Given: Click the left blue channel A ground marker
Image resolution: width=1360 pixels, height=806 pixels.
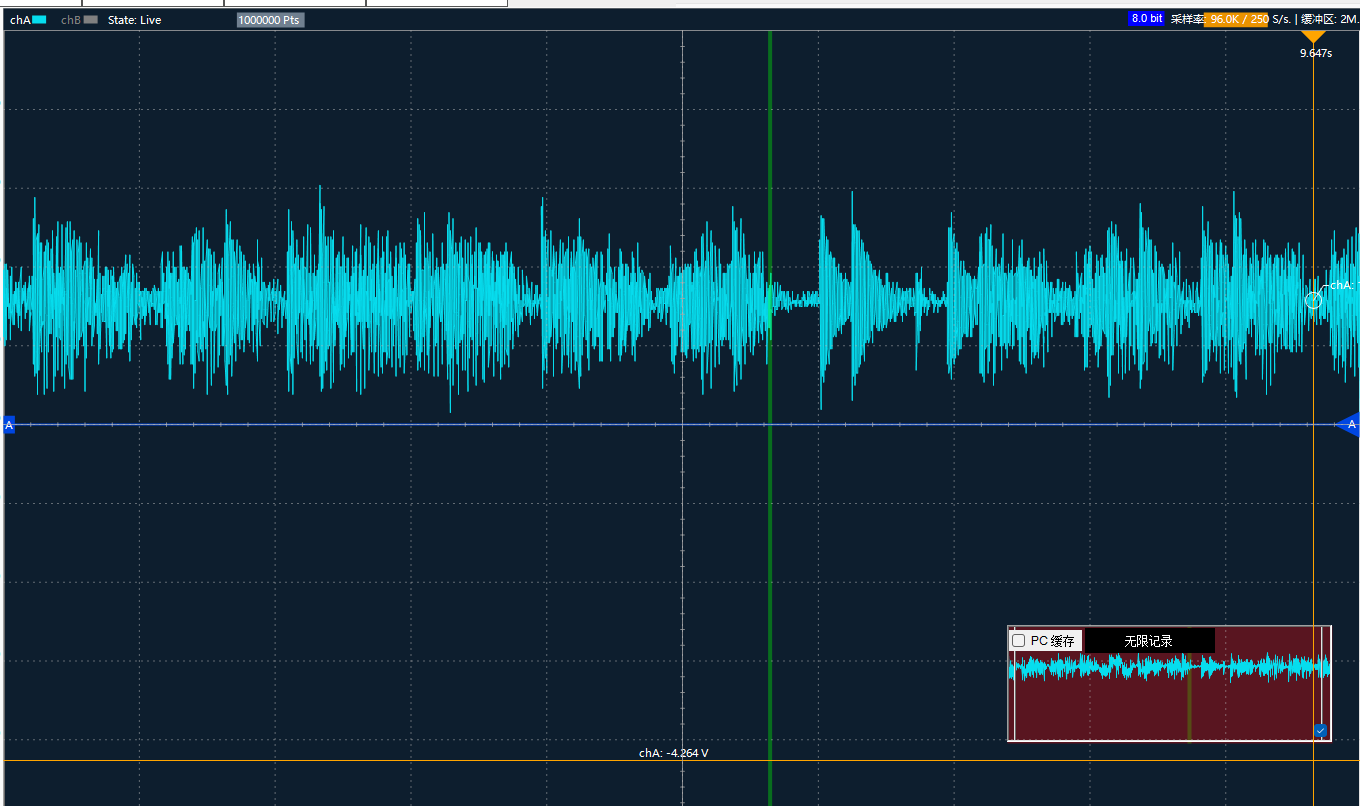Looking at the screenshot, I should (9, 426).
